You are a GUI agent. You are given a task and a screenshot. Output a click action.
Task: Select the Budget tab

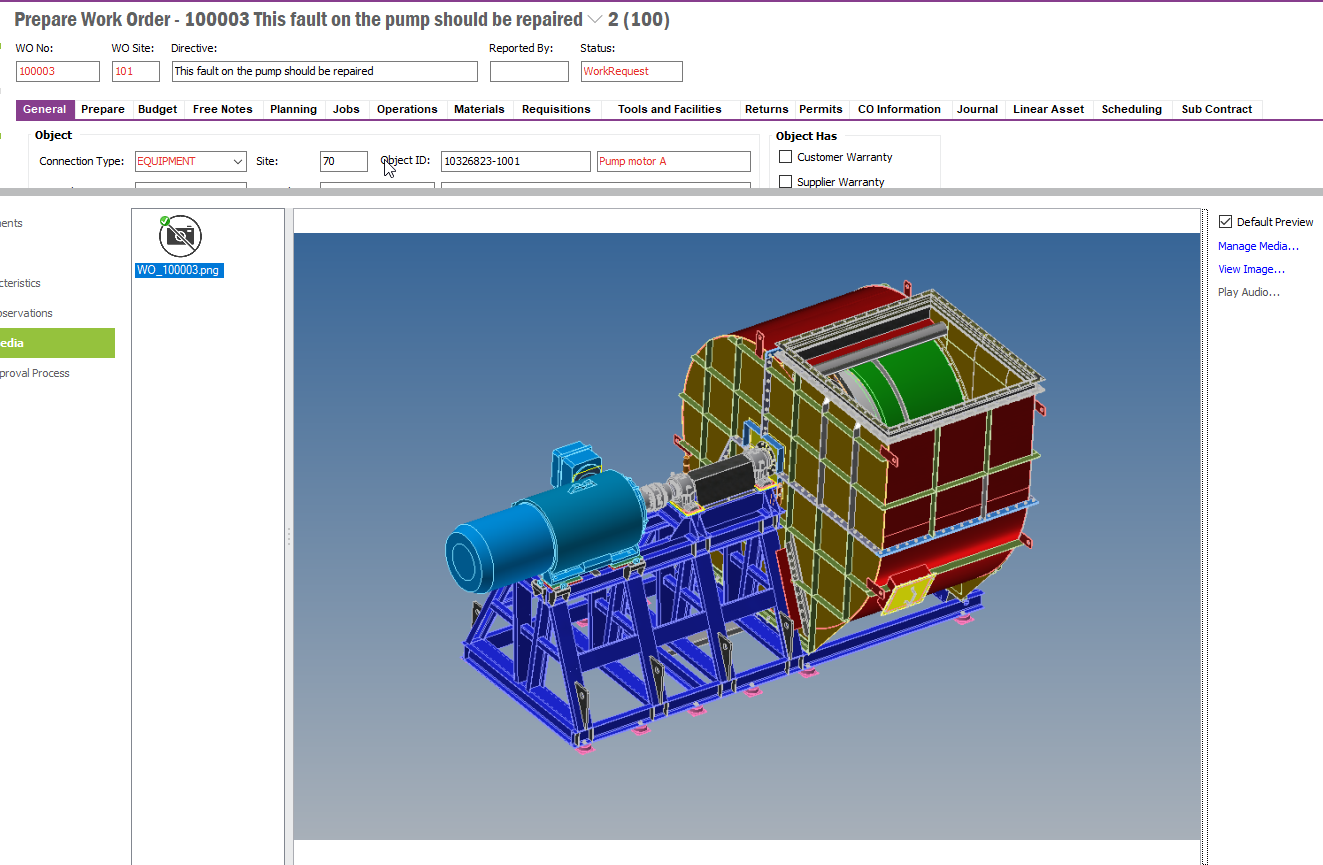pyautogui.click(x=158, y=109)
